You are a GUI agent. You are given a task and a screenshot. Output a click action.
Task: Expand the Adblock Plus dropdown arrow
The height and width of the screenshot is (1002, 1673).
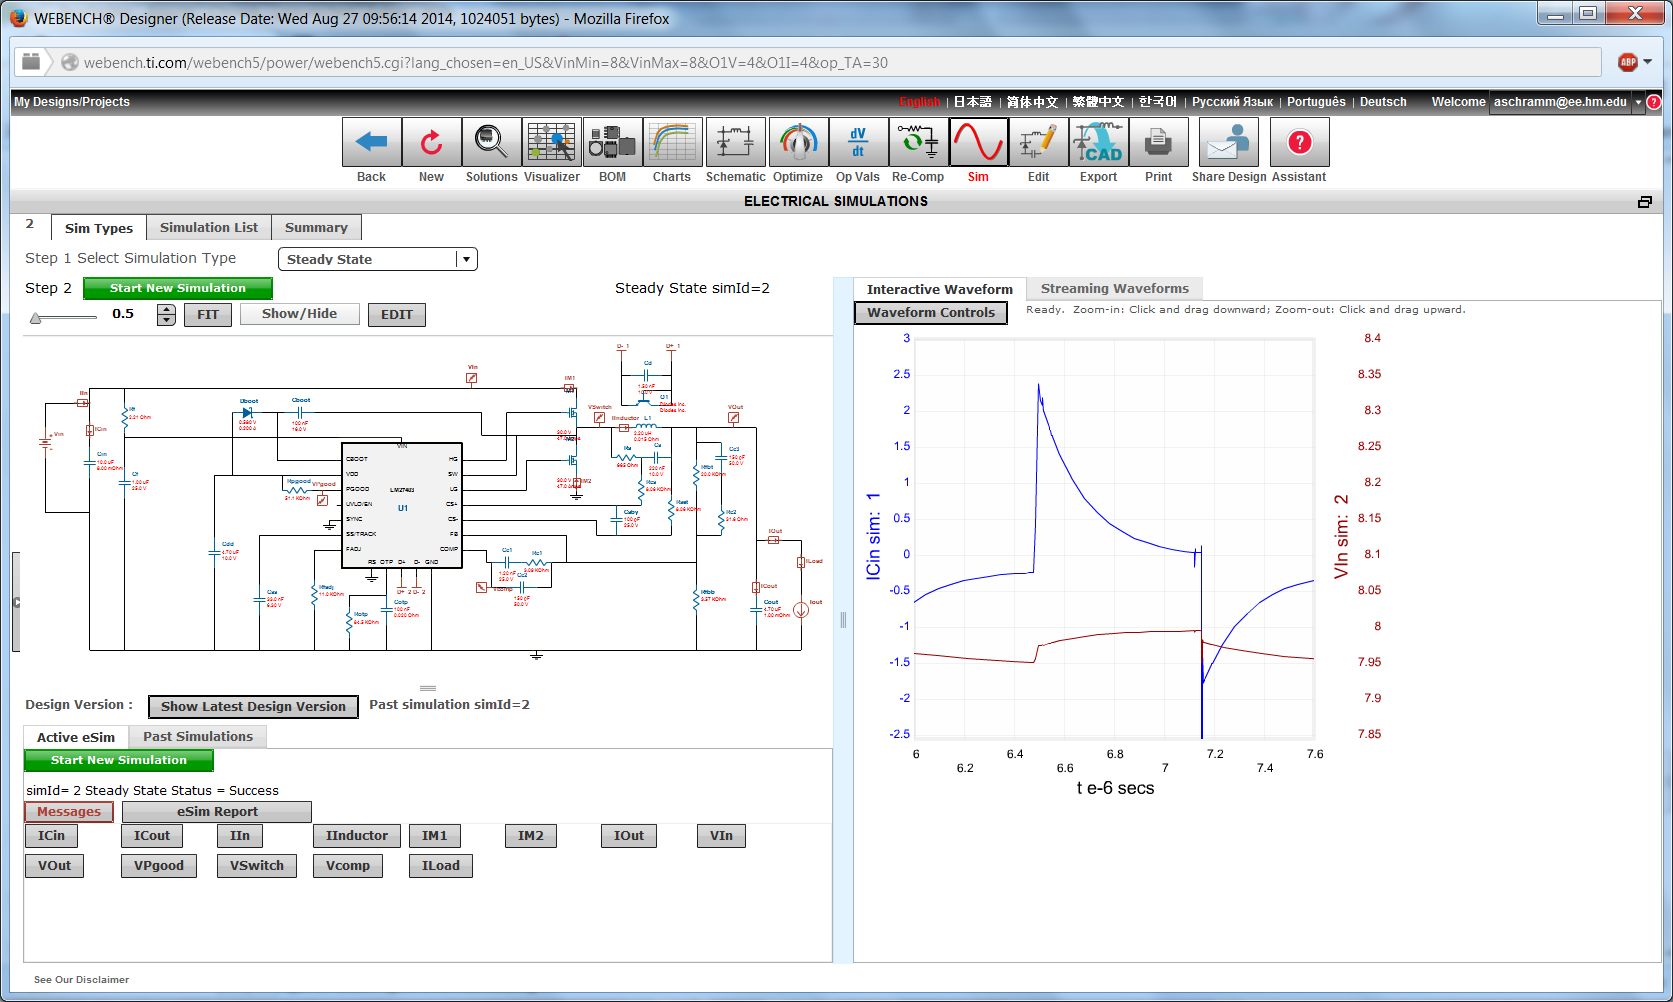pyautogui.click(x=1647, y=62)
